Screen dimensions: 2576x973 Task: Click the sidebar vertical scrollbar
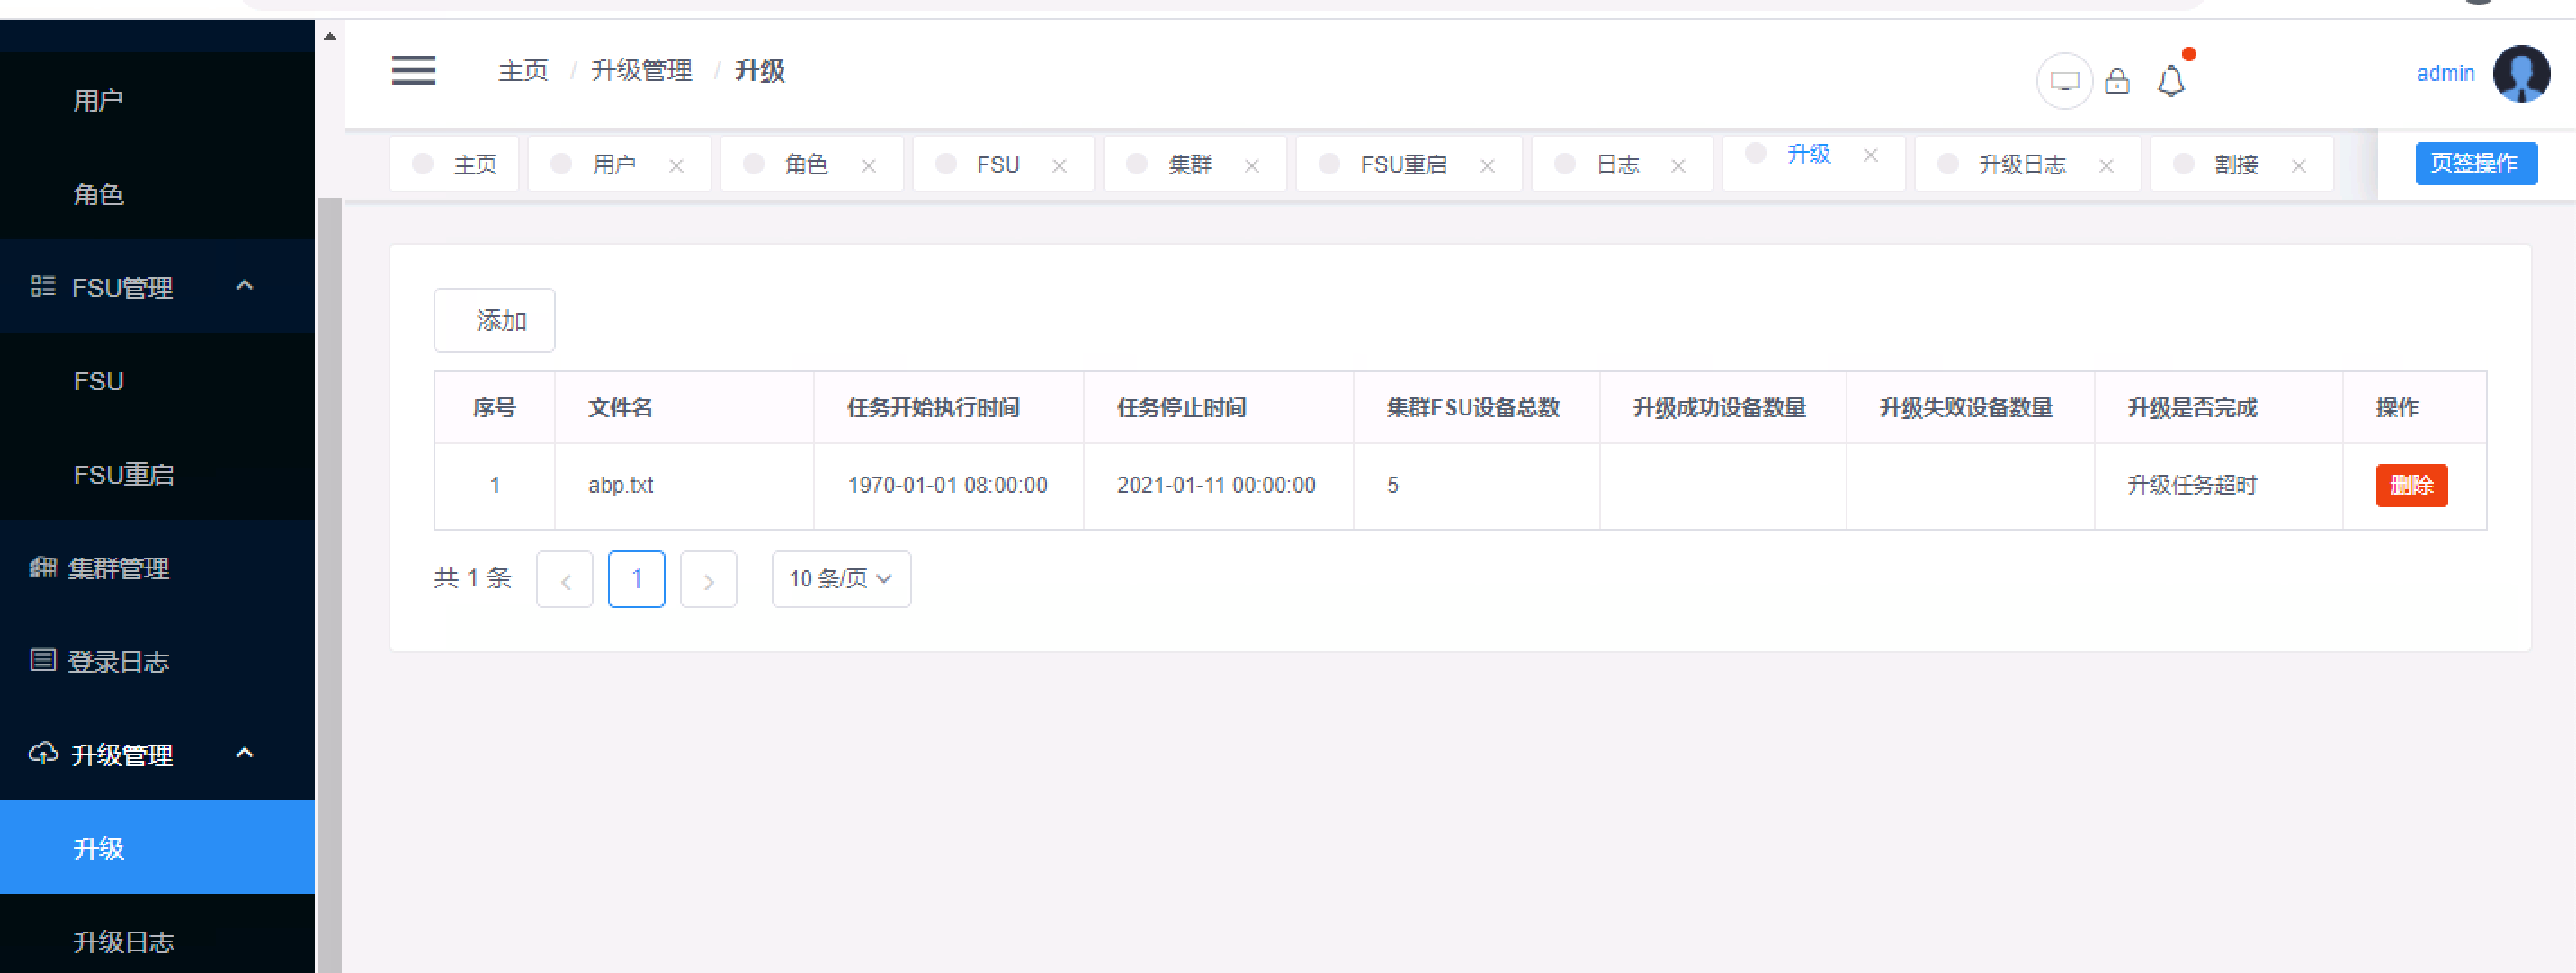330,585
